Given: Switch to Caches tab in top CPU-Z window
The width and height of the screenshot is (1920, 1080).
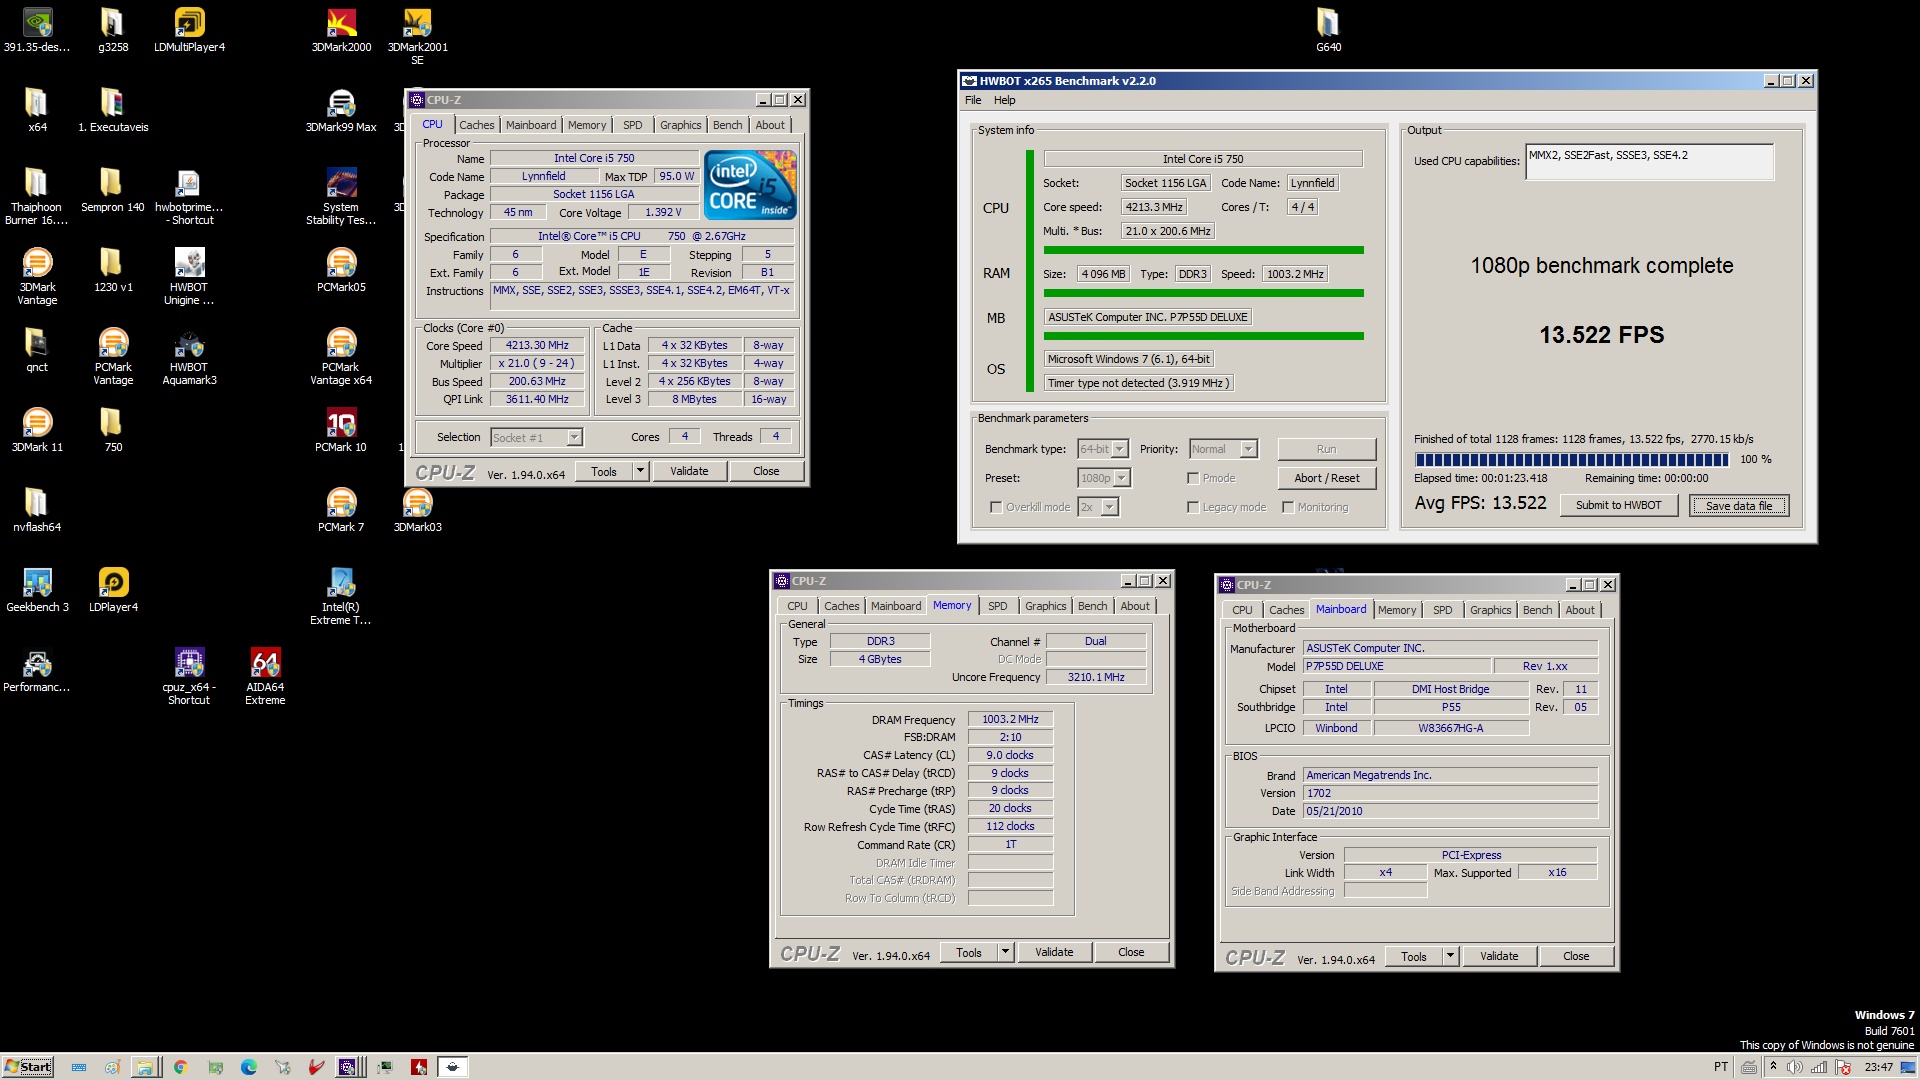Looking at the screenshot, I should click(x=477, y=125).
